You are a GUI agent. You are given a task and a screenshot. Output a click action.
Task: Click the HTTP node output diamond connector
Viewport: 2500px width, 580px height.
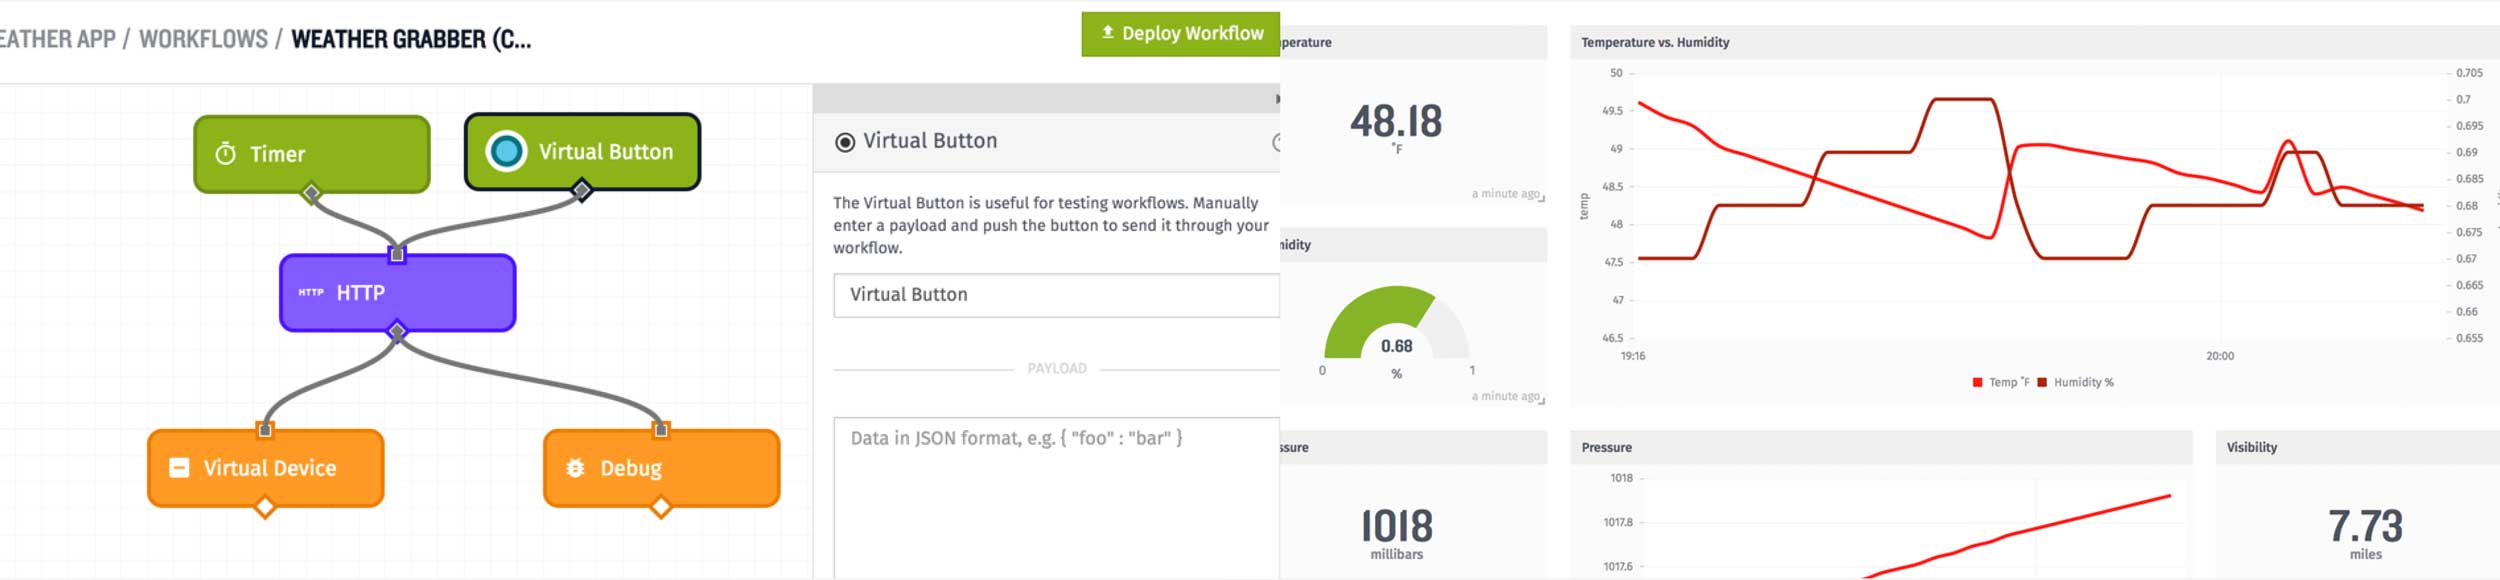[397, 331]
